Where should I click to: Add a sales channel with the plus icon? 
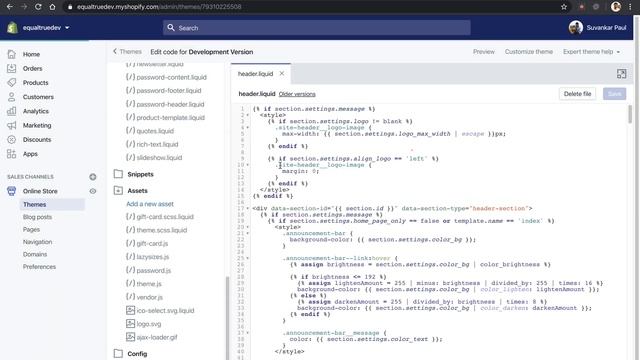[93, 177]
